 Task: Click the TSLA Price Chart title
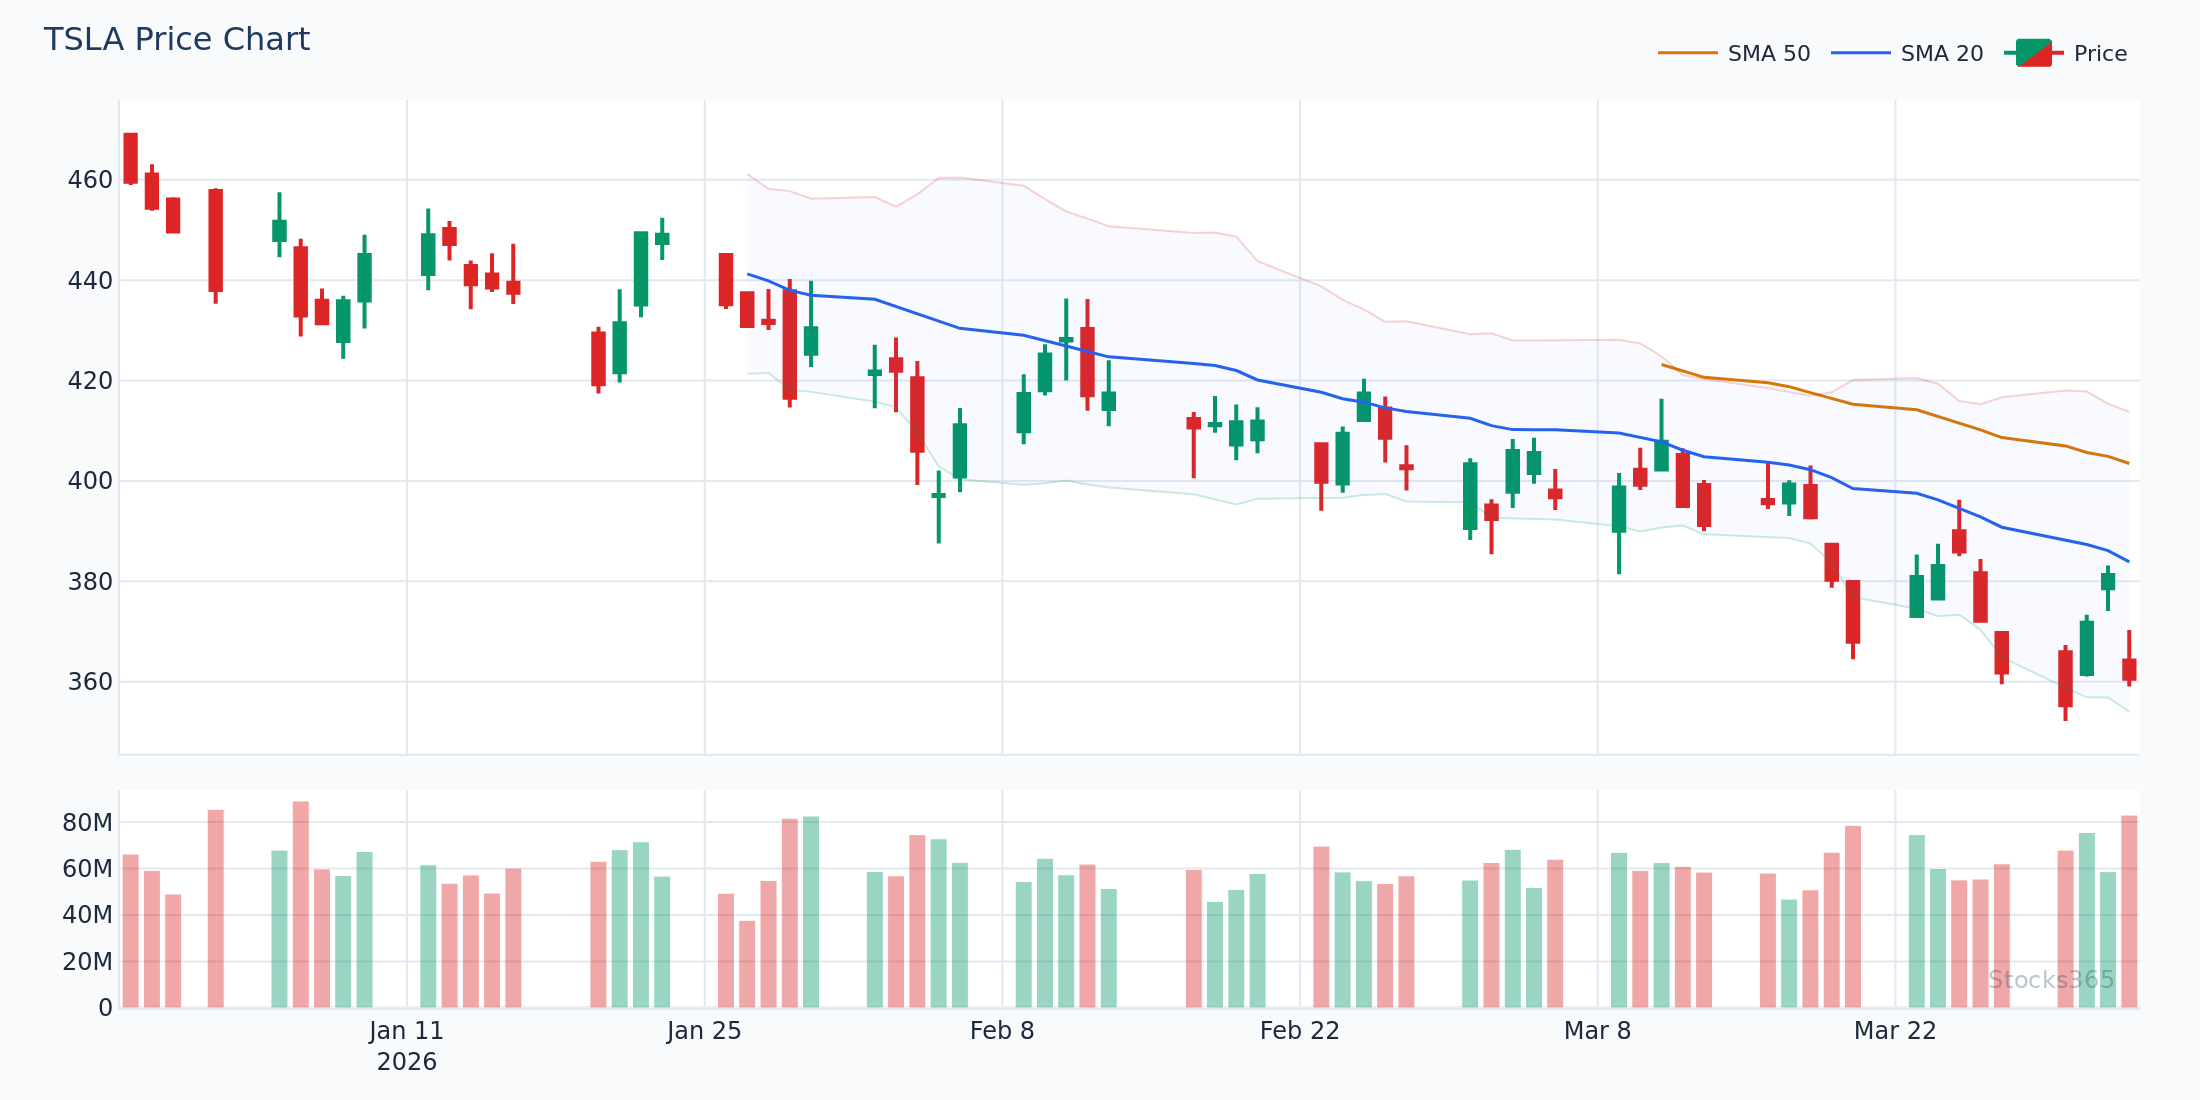177,40
